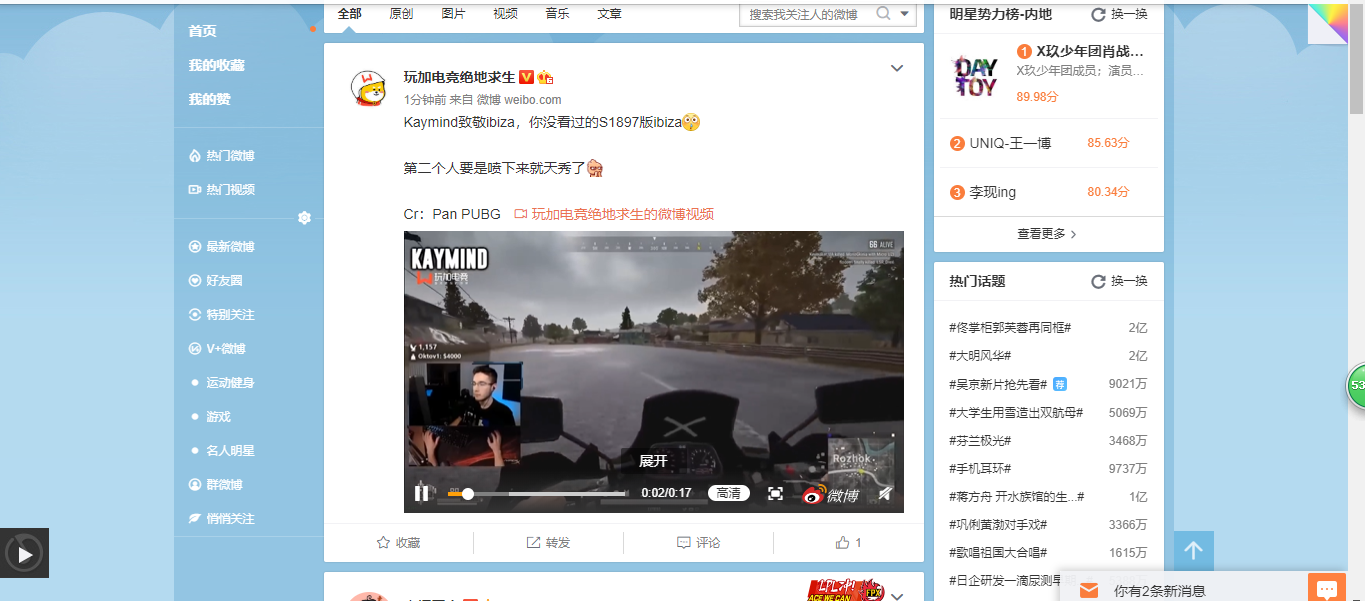
Task: Open the 高清 video quality selector
Action: click(729, 493)
